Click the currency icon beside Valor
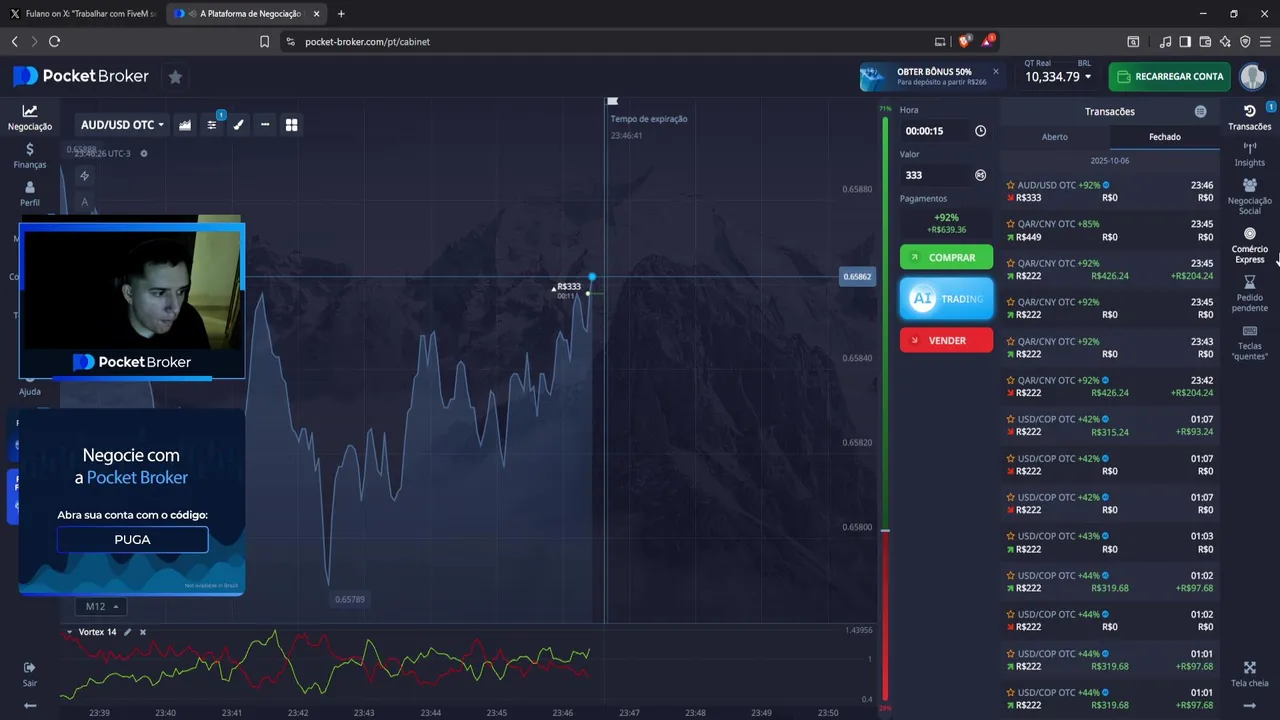This screenshot has height=720, width=1280. coord(980,175)
